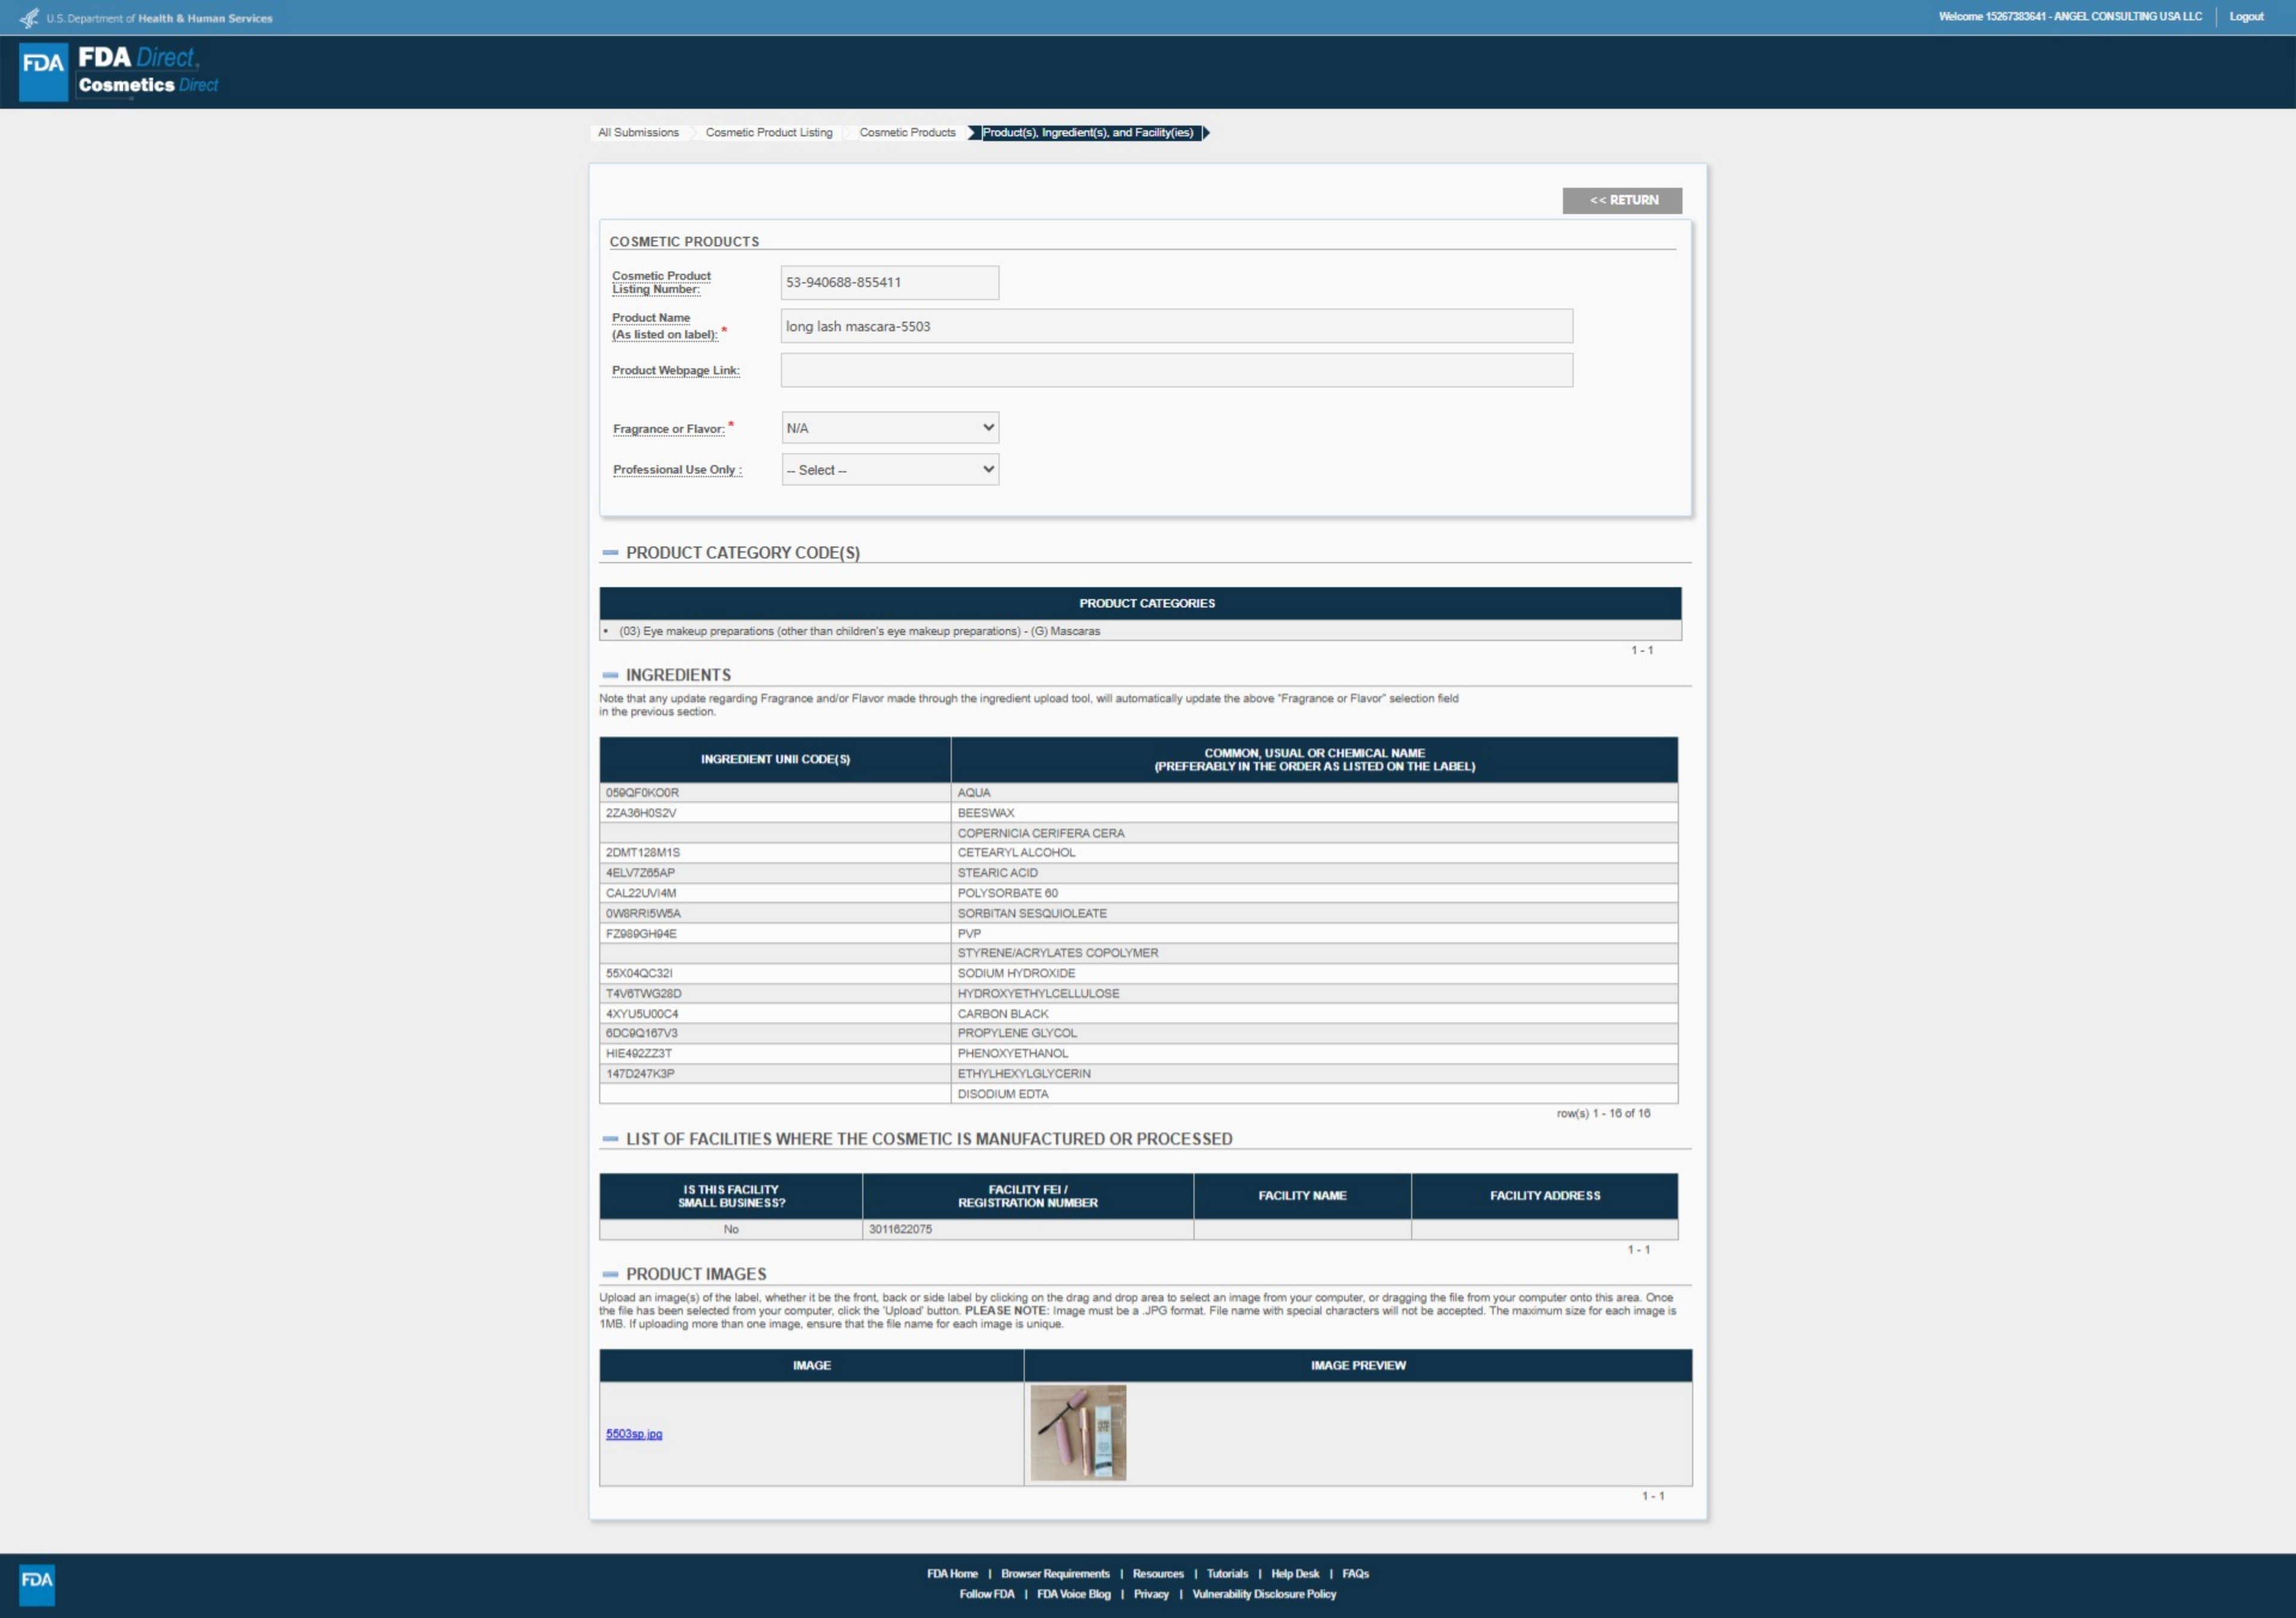Collapse the Product Category Code(s) section

pos(610,553)
